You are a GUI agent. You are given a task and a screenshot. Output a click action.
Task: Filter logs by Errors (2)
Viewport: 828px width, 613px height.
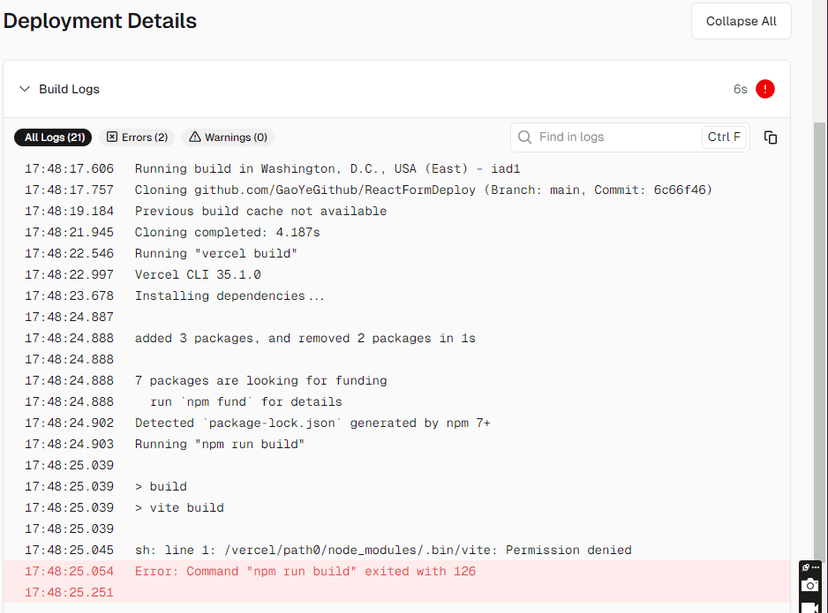click(137, 137)
